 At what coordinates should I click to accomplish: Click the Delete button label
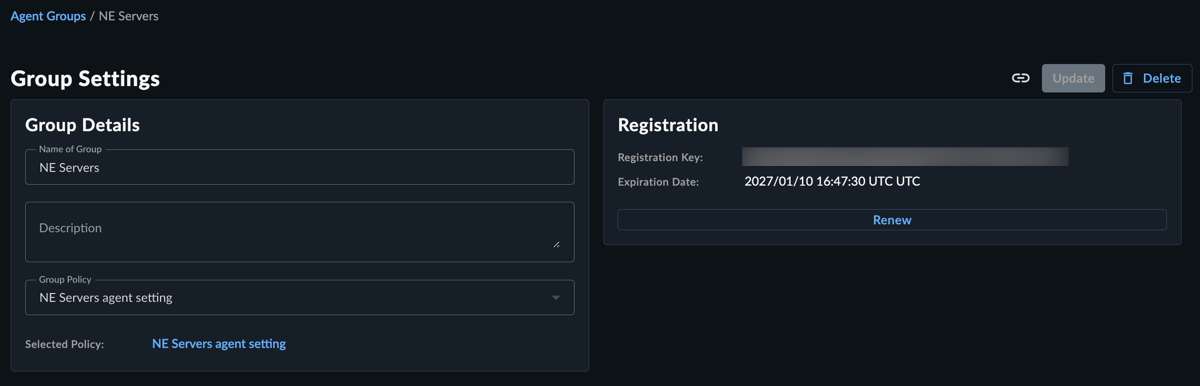point(1161,78)
